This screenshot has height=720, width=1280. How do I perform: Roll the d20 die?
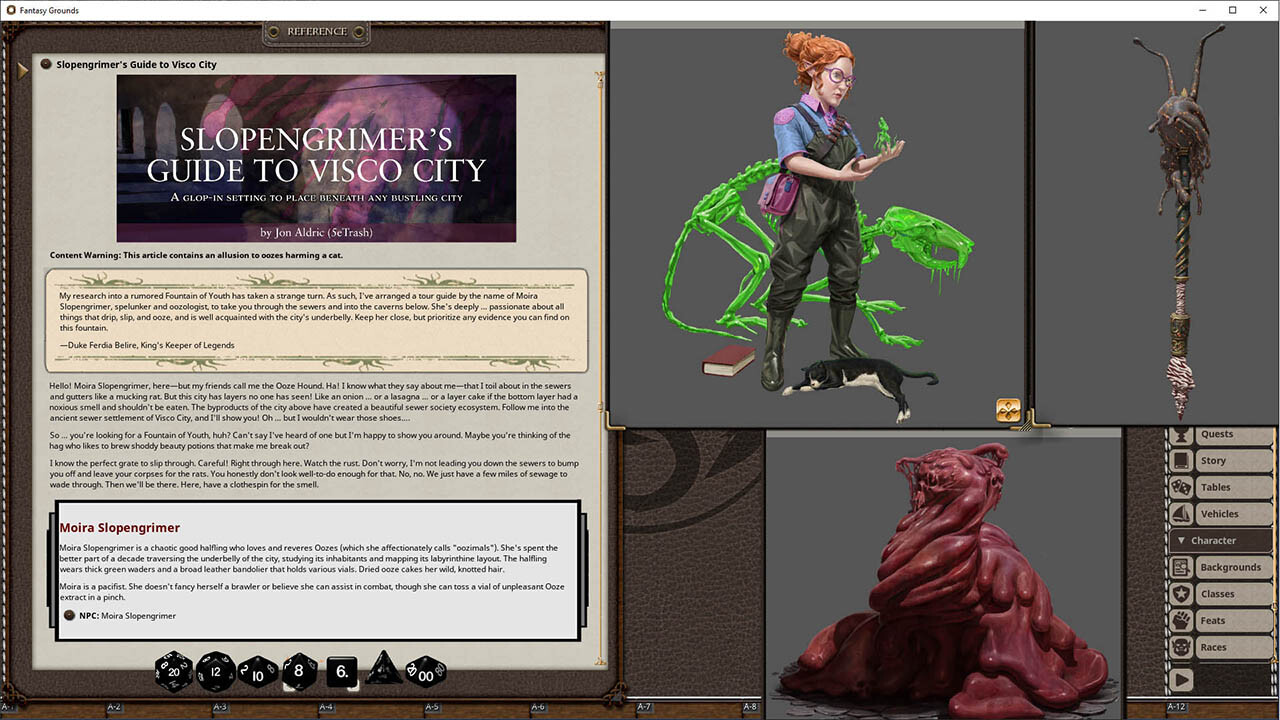click(x=174, y=672)
